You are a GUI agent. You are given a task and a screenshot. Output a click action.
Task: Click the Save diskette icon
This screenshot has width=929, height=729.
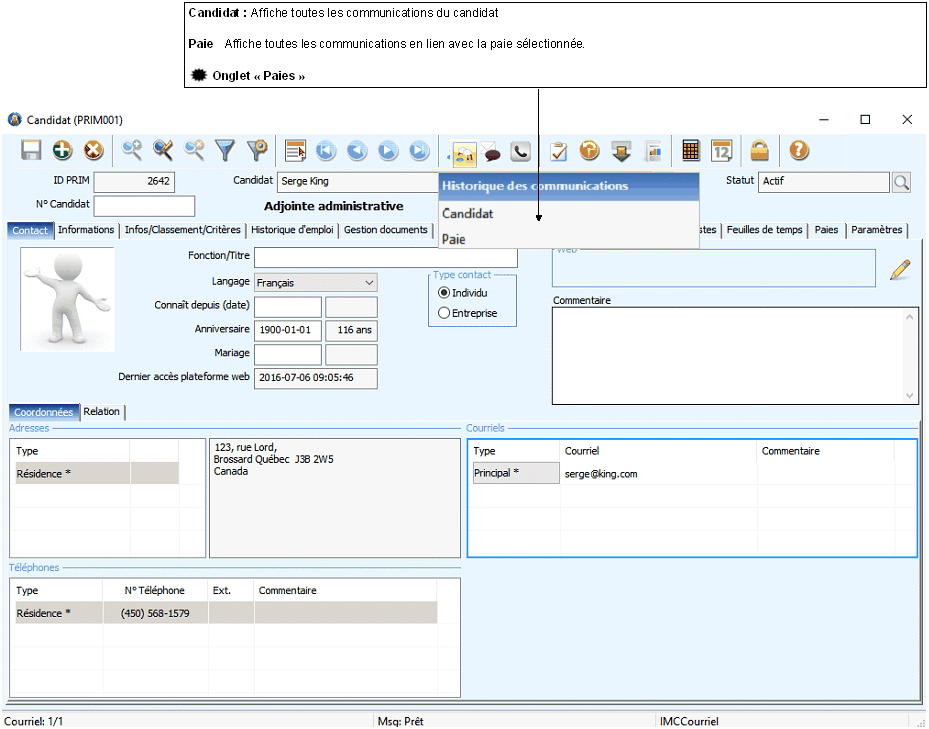point(31,151)
